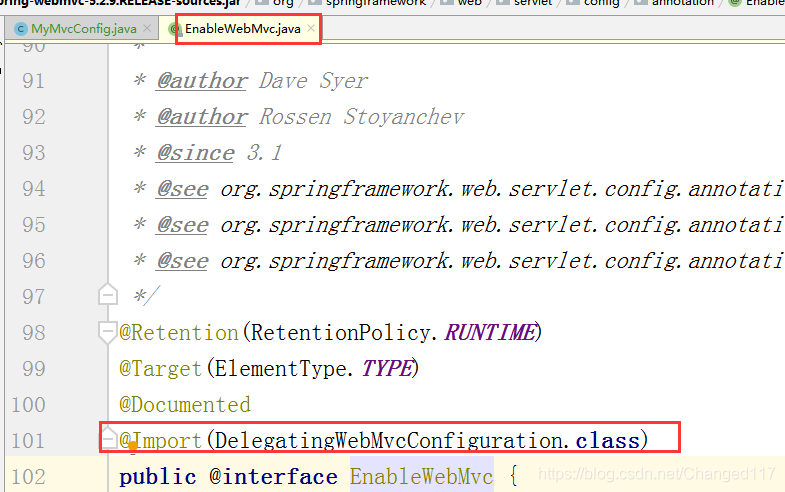Click the 'class' keyword on line 101
Screen dimensions: 785x492
pos(607,441)
